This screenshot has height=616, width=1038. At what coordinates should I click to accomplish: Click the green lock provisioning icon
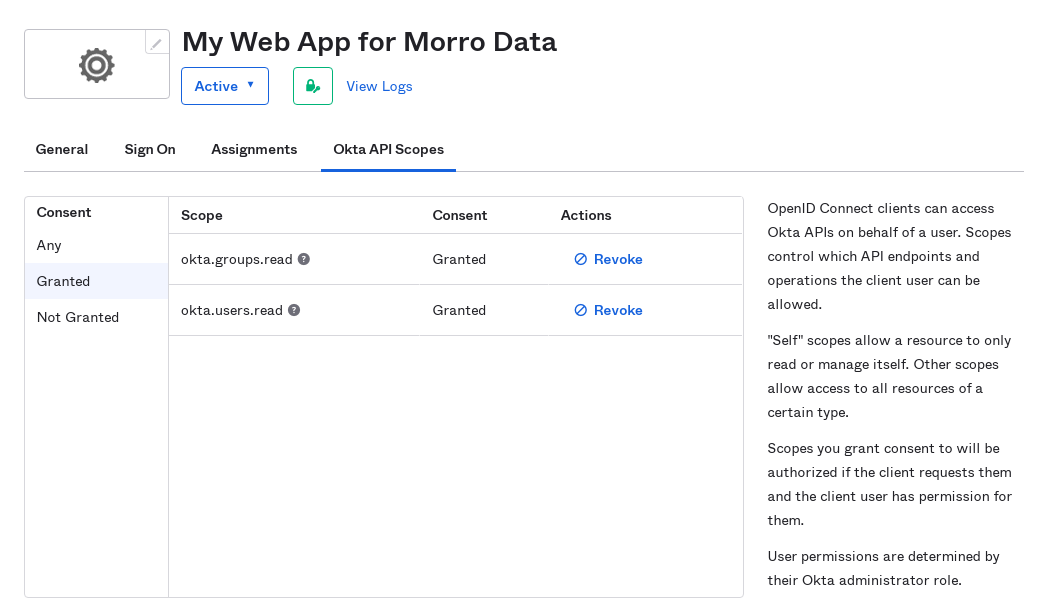click(x=312, y=86)
